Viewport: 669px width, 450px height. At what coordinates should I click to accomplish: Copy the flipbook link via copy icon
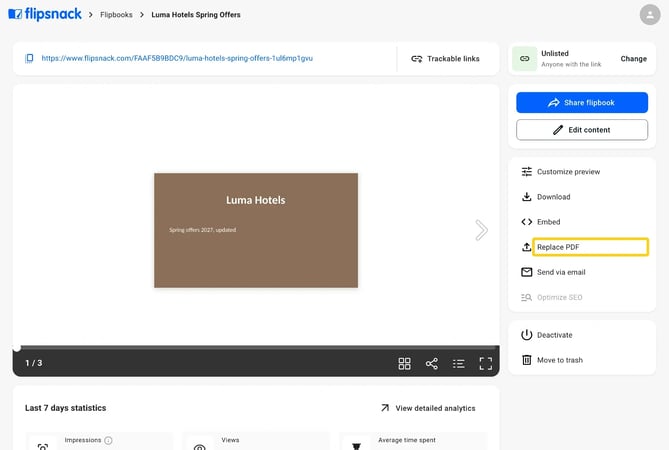pos(29,58)
